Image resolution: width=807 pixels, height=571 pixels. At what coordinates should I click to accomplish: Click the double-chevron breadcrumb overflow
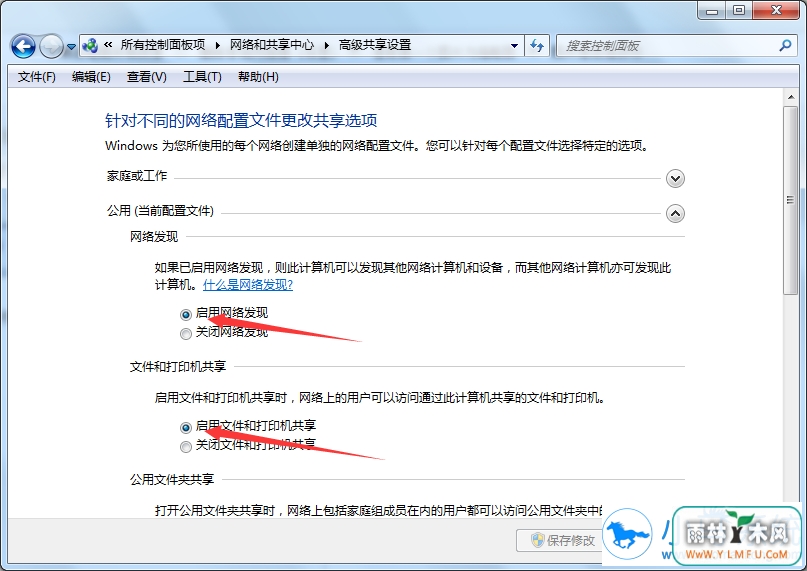[108, 45]
